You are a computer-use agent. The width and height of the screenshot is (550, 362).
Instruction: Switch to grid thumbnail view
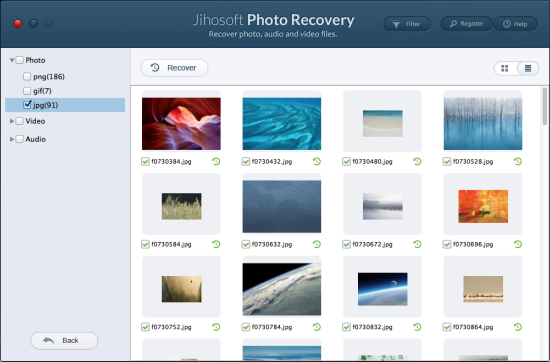[505, 68]
